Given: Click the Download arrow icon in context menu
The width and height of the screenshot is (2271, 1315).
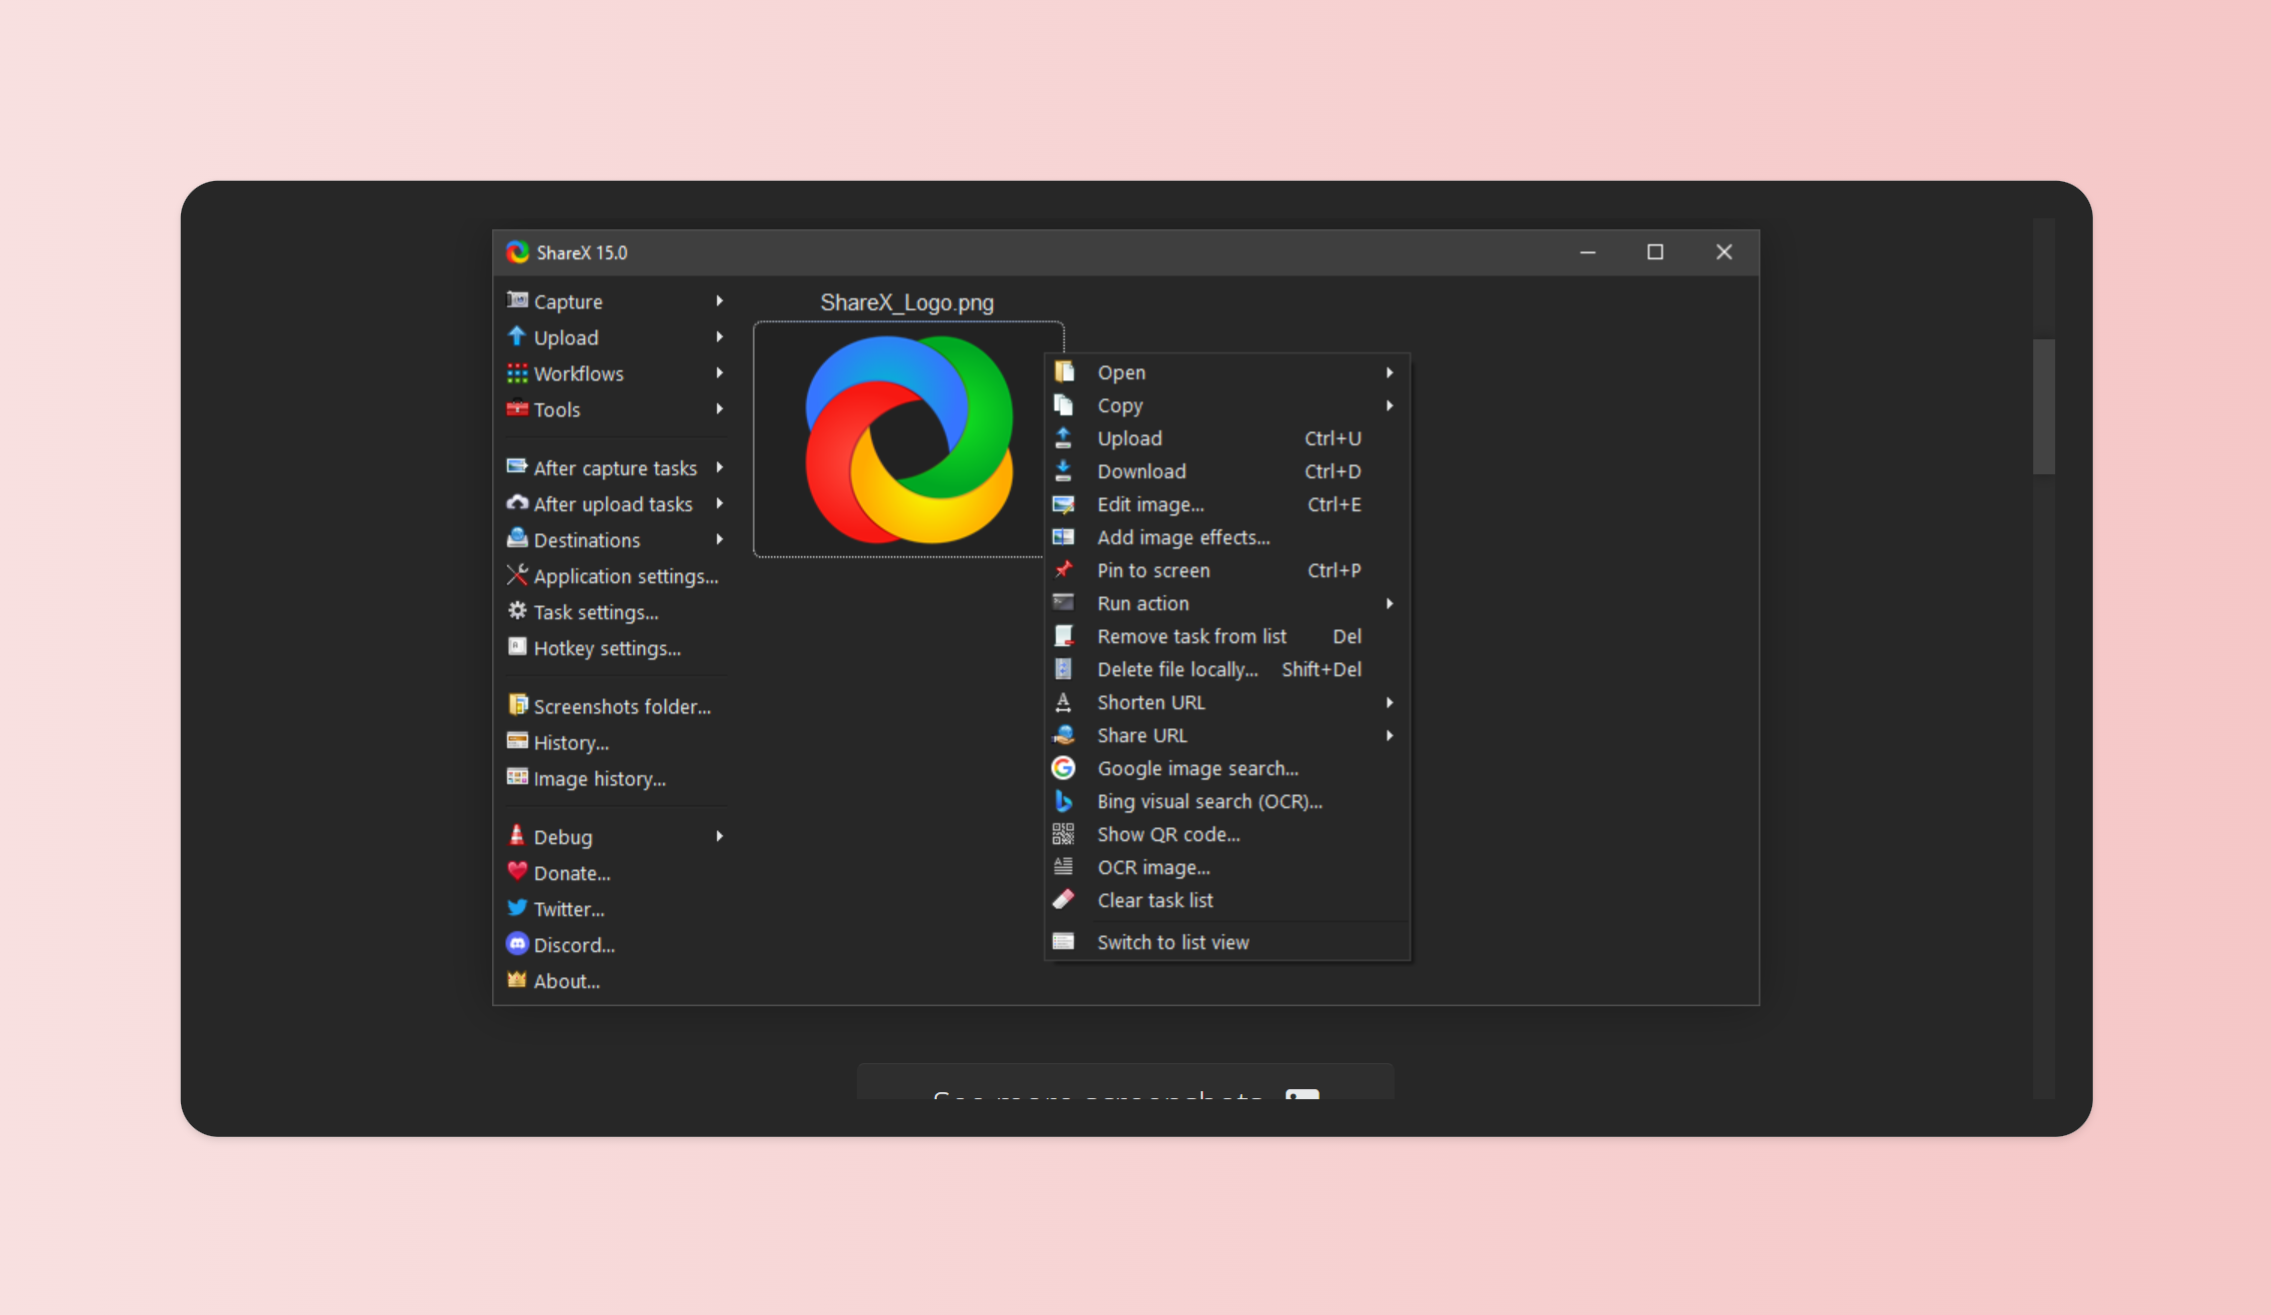Looking at the screenshot, I should click(x=1063, y=470).
